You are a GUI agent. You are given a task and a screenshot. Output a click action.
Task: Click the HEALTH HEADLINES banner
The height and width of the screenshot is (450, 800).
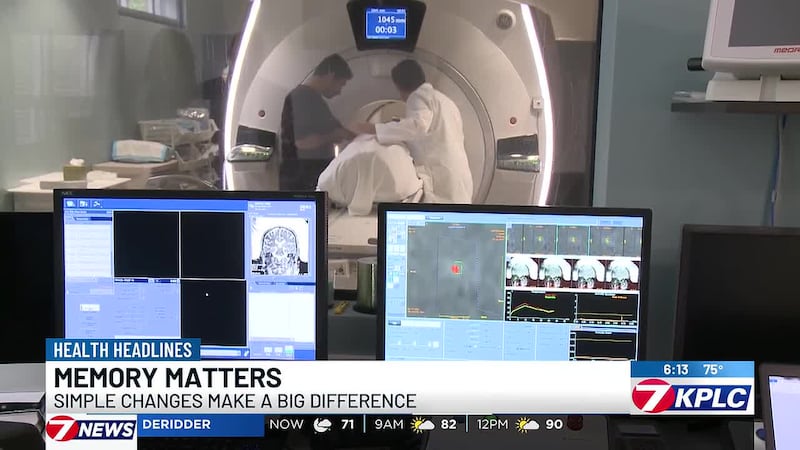pyautogui.click(x=123, y=350)
